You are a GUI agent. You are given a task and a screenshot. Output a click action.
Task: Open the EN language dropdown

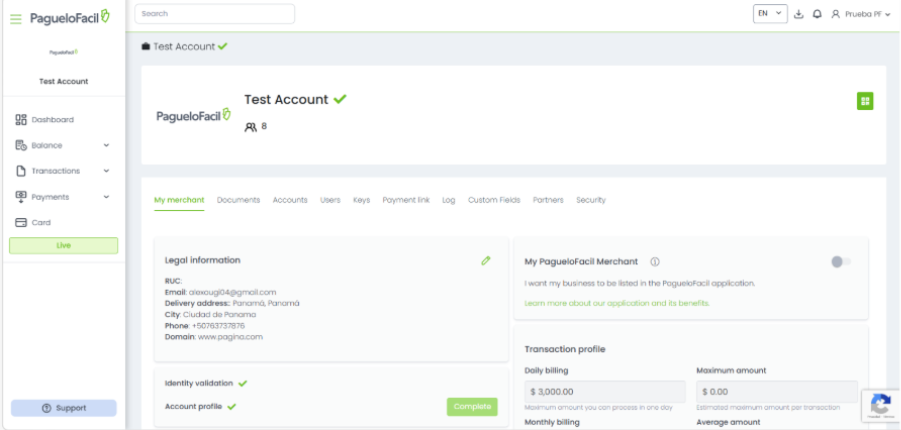pyautogui.click(x=770, y=14)
